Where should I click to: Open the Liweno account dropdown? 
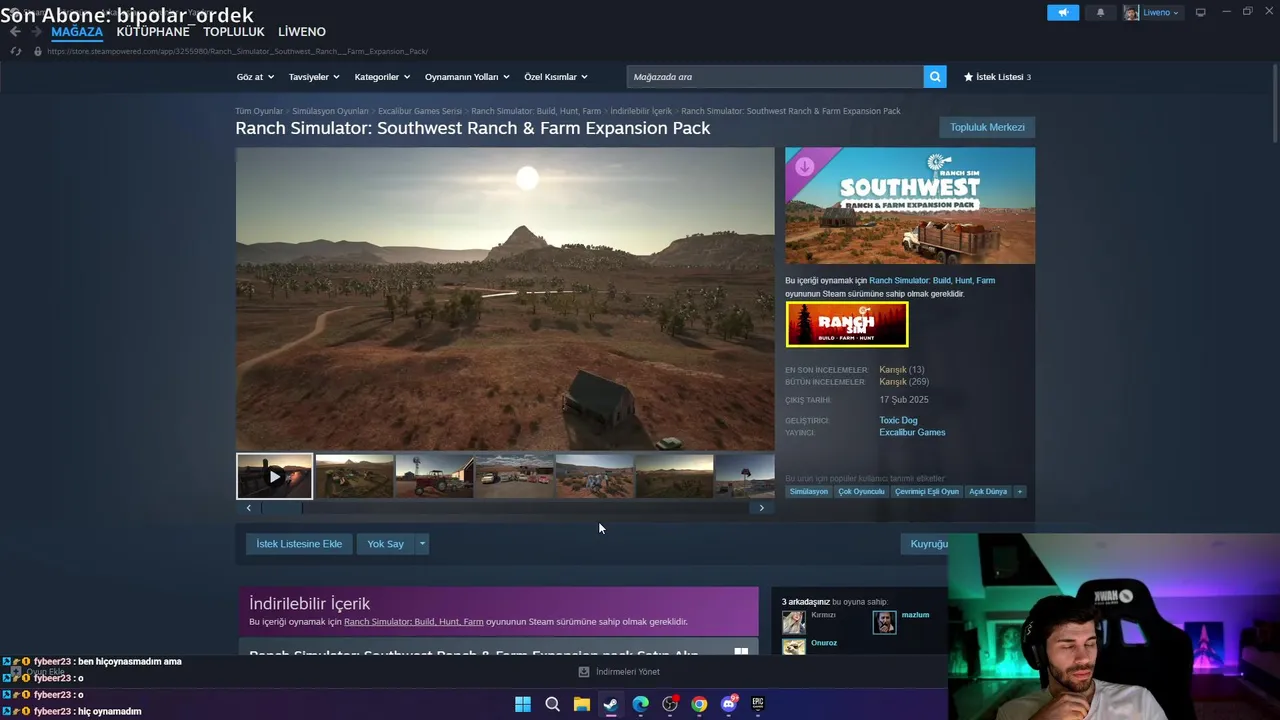coord(1161,12)
